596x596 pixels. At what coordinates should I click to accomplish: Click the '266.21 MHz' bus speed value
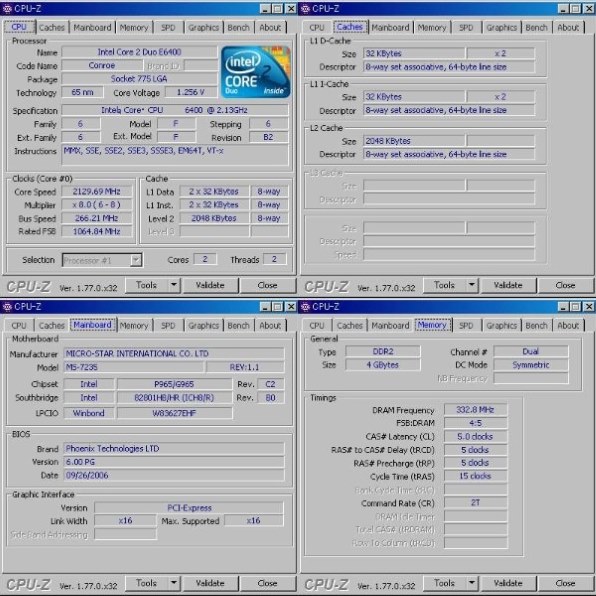[97, 218]
